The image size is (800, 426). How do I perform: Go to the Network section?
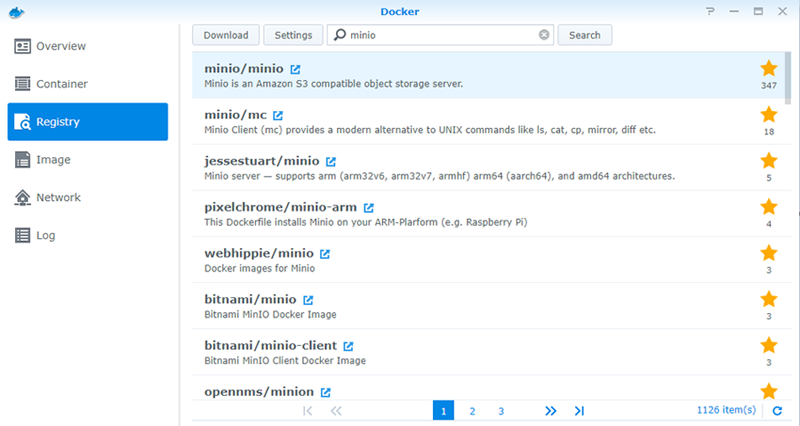[88, 197]
